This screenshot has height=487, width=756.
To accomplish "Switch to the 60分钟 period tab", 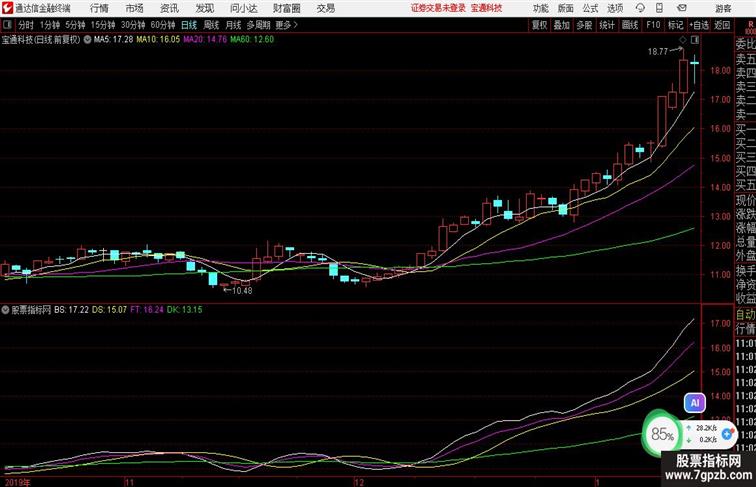I will point(162,25).
